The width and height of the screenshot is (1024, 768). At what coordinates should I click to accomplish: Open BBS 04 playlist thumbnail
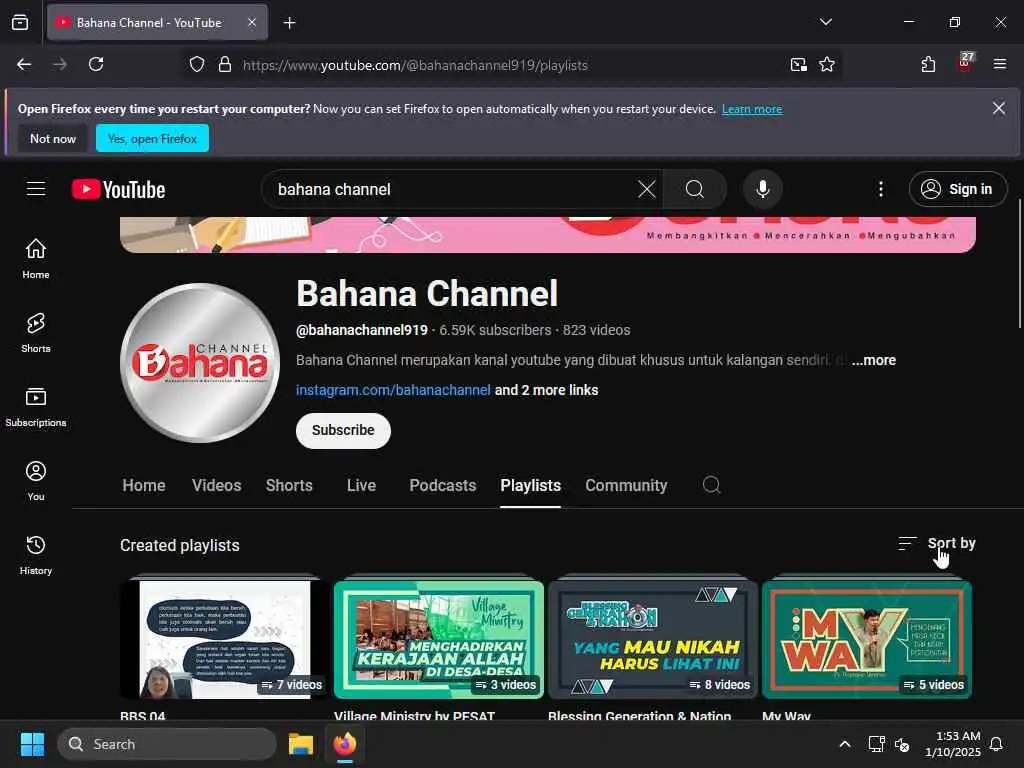tap(225, 639)
